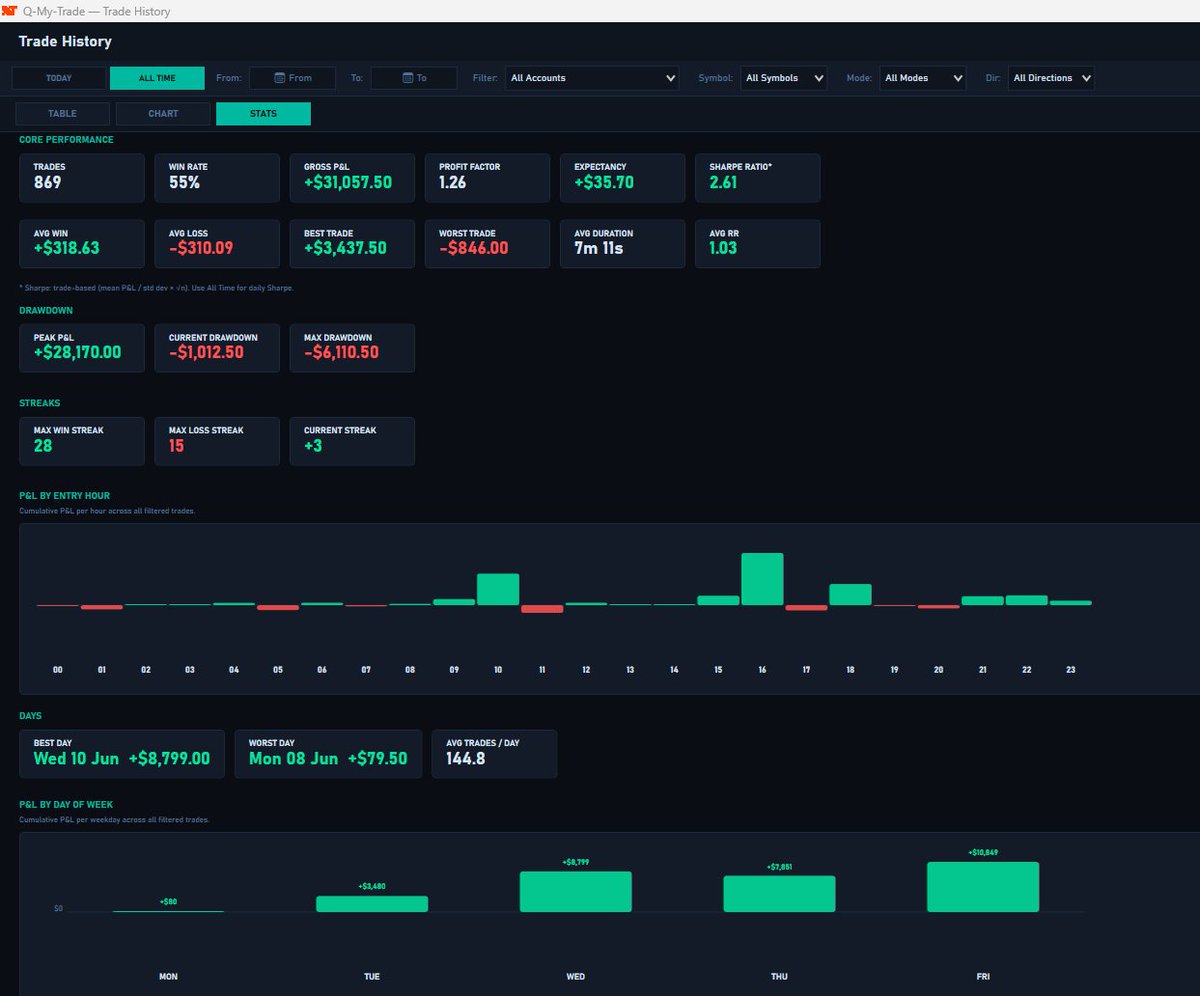Click the WORST DAY Mon 08 Jun card
This screenshot has height=996, width=1200.
coord(328,754)
